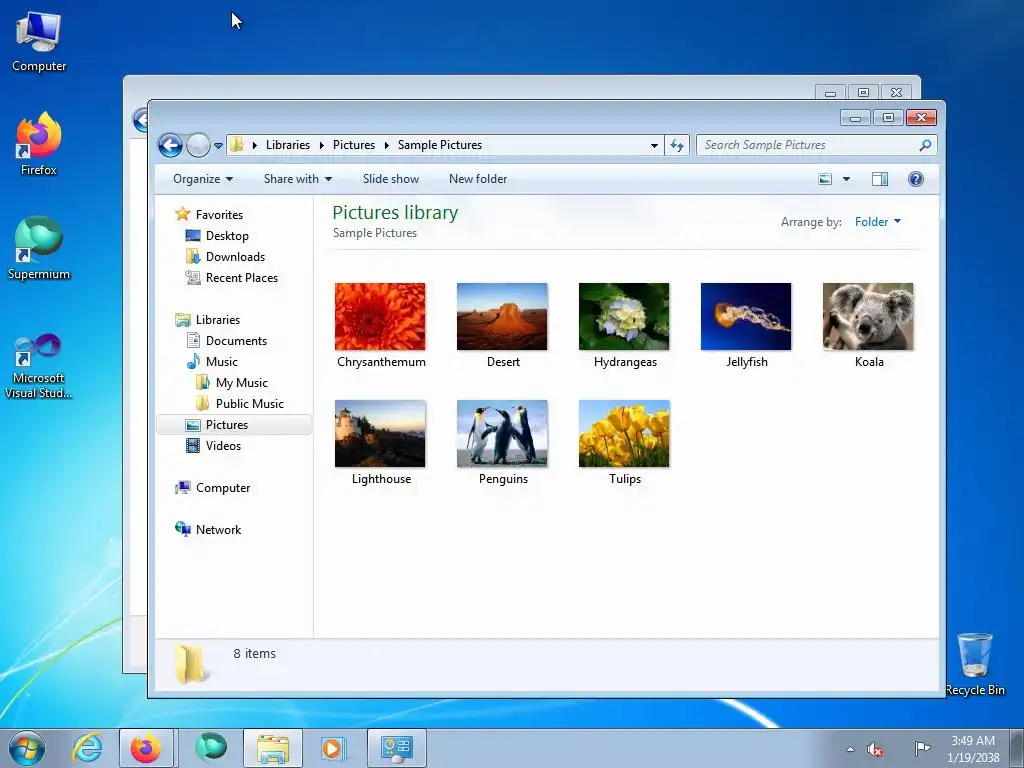1024x768 pixels.
Task: Open the Organize menu
Action: [202, 179]
